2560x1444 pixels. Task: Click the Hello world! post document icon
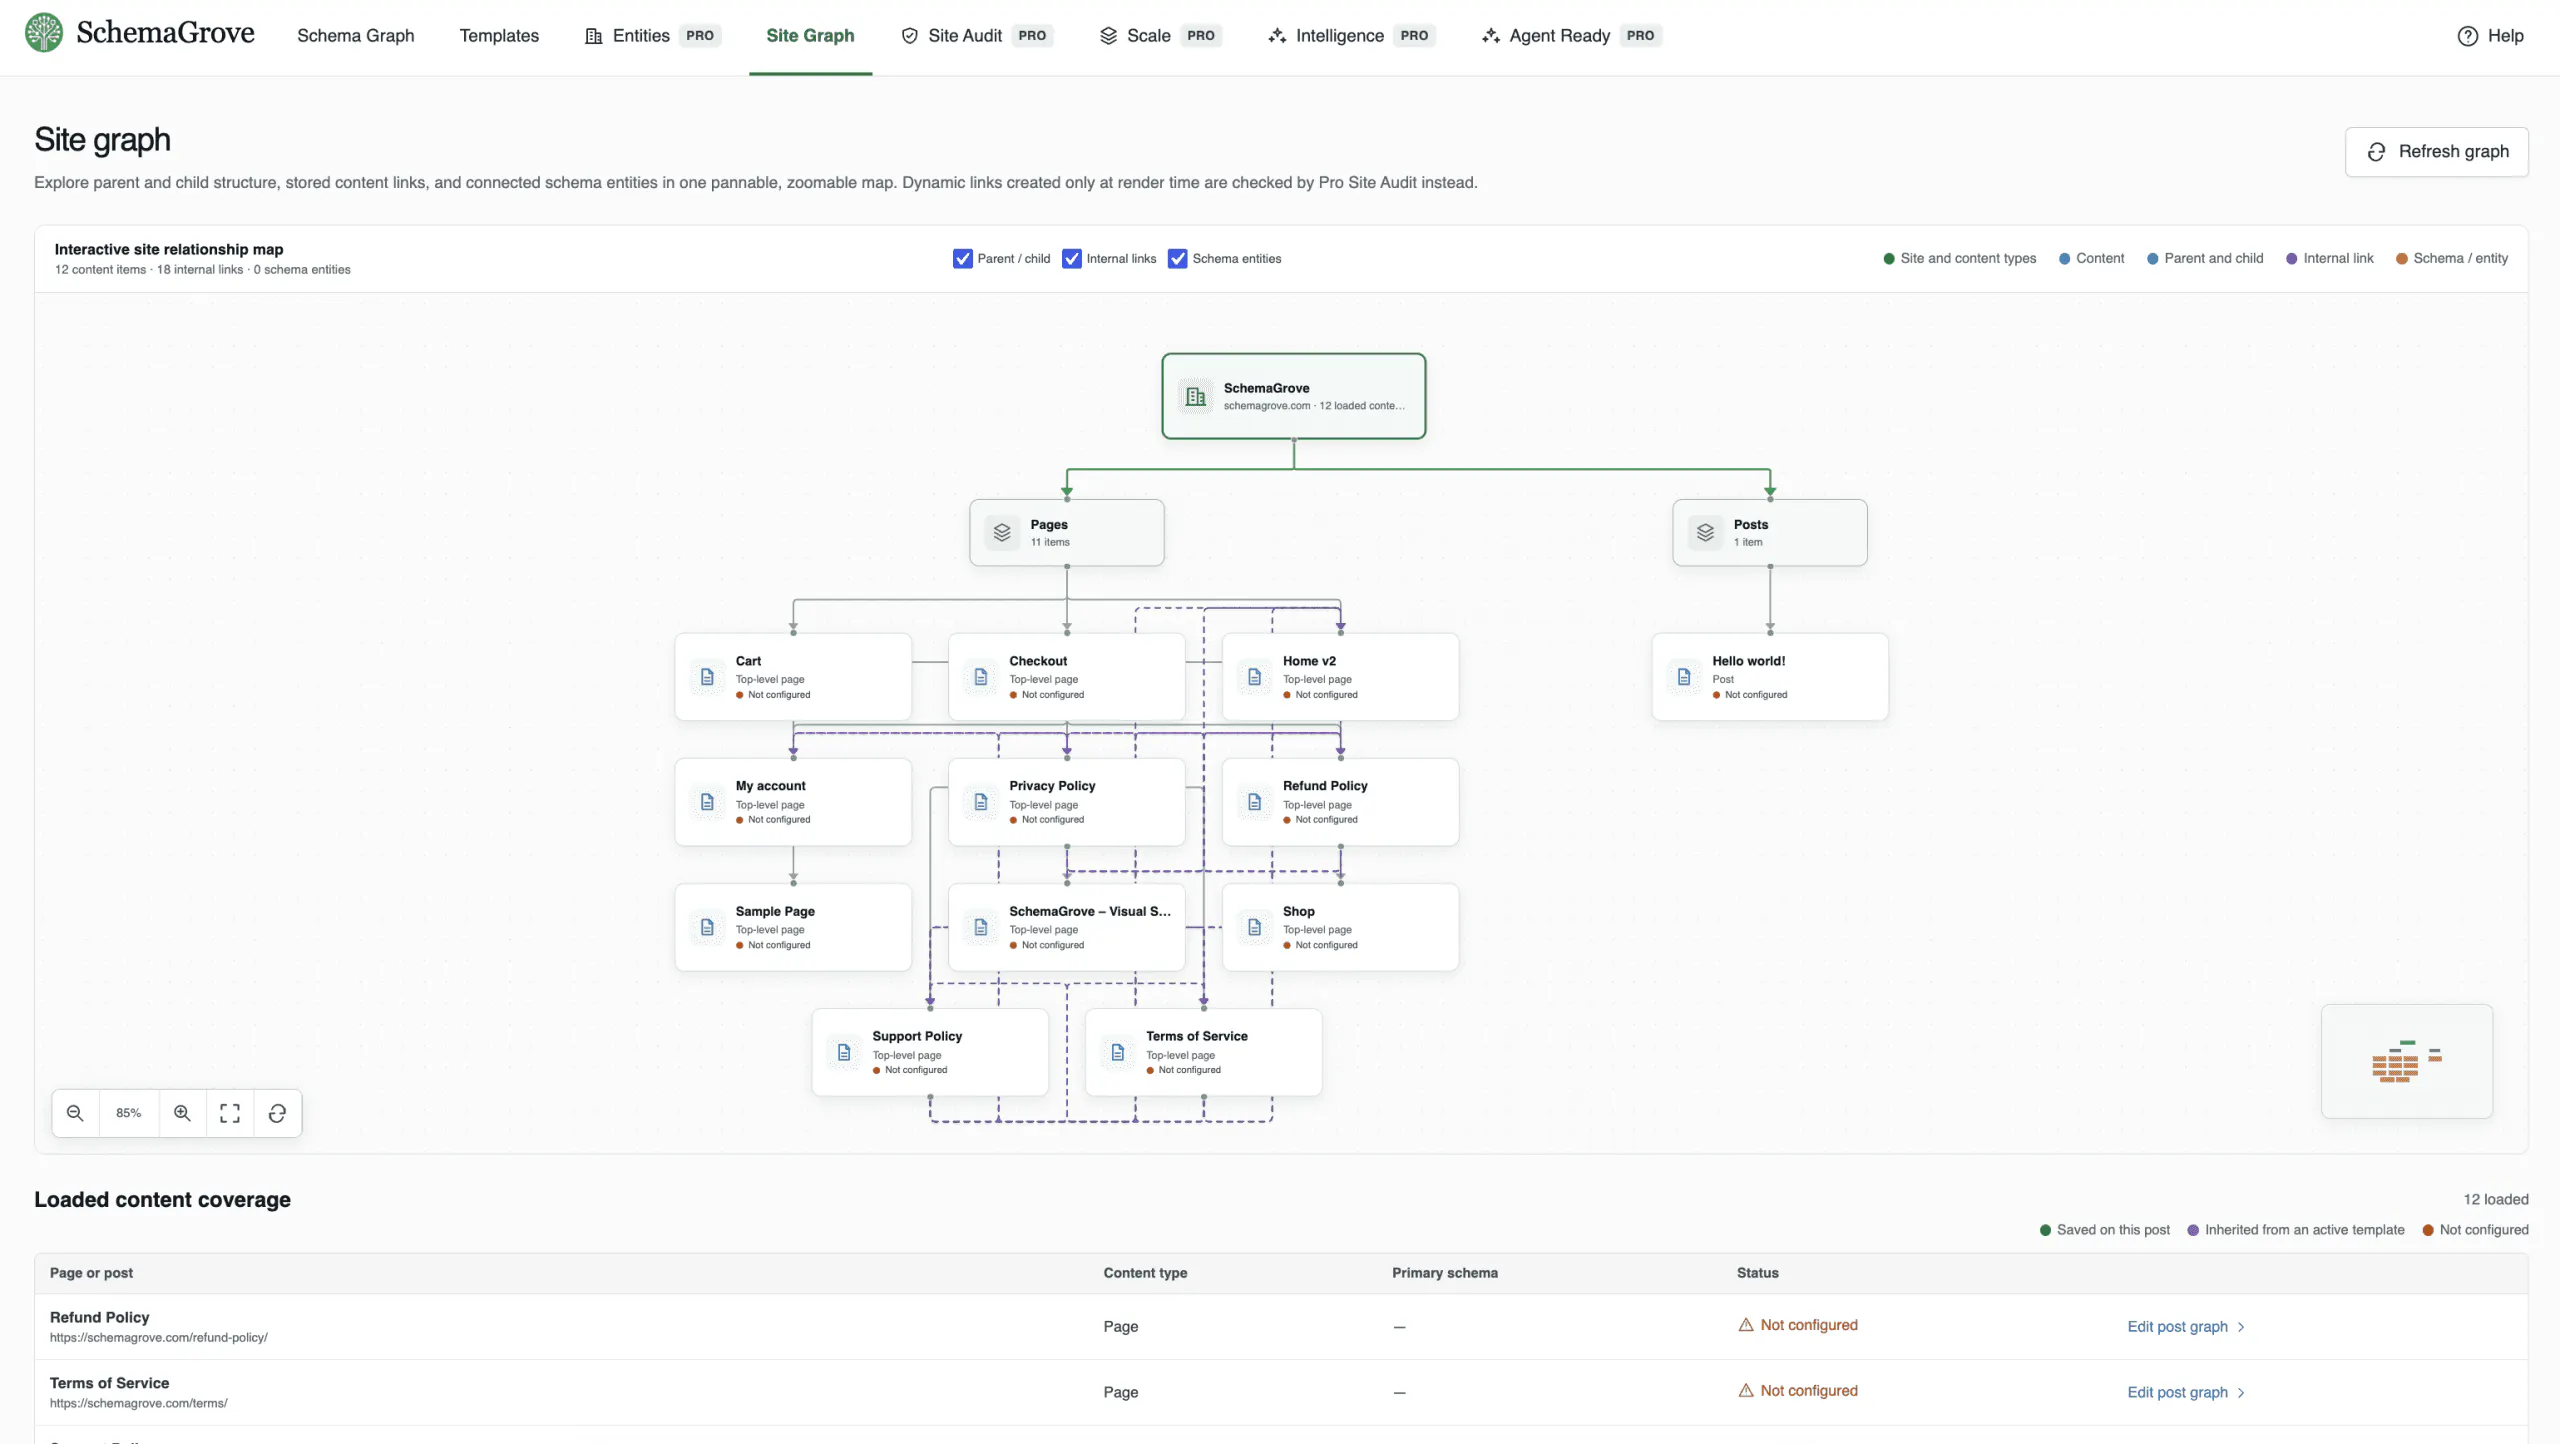tap(1684, 677)
